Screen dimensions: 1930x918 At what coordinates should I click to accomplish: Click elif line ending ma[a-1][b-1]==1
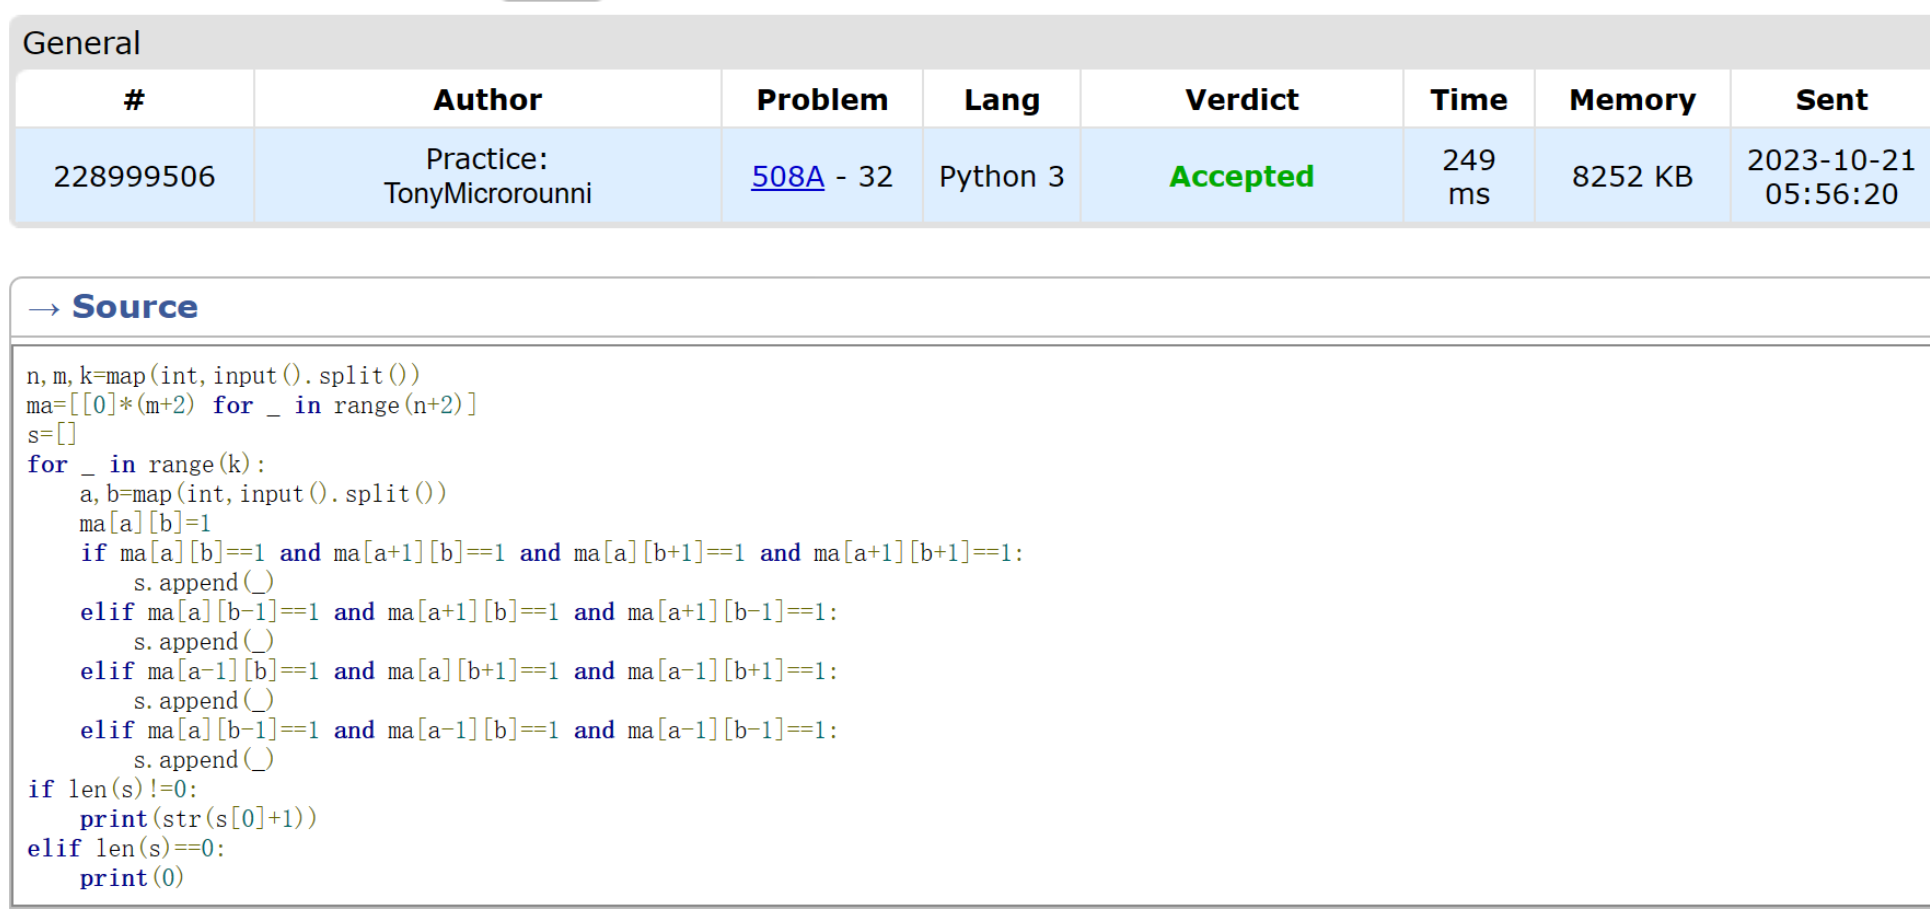[459, 729]
